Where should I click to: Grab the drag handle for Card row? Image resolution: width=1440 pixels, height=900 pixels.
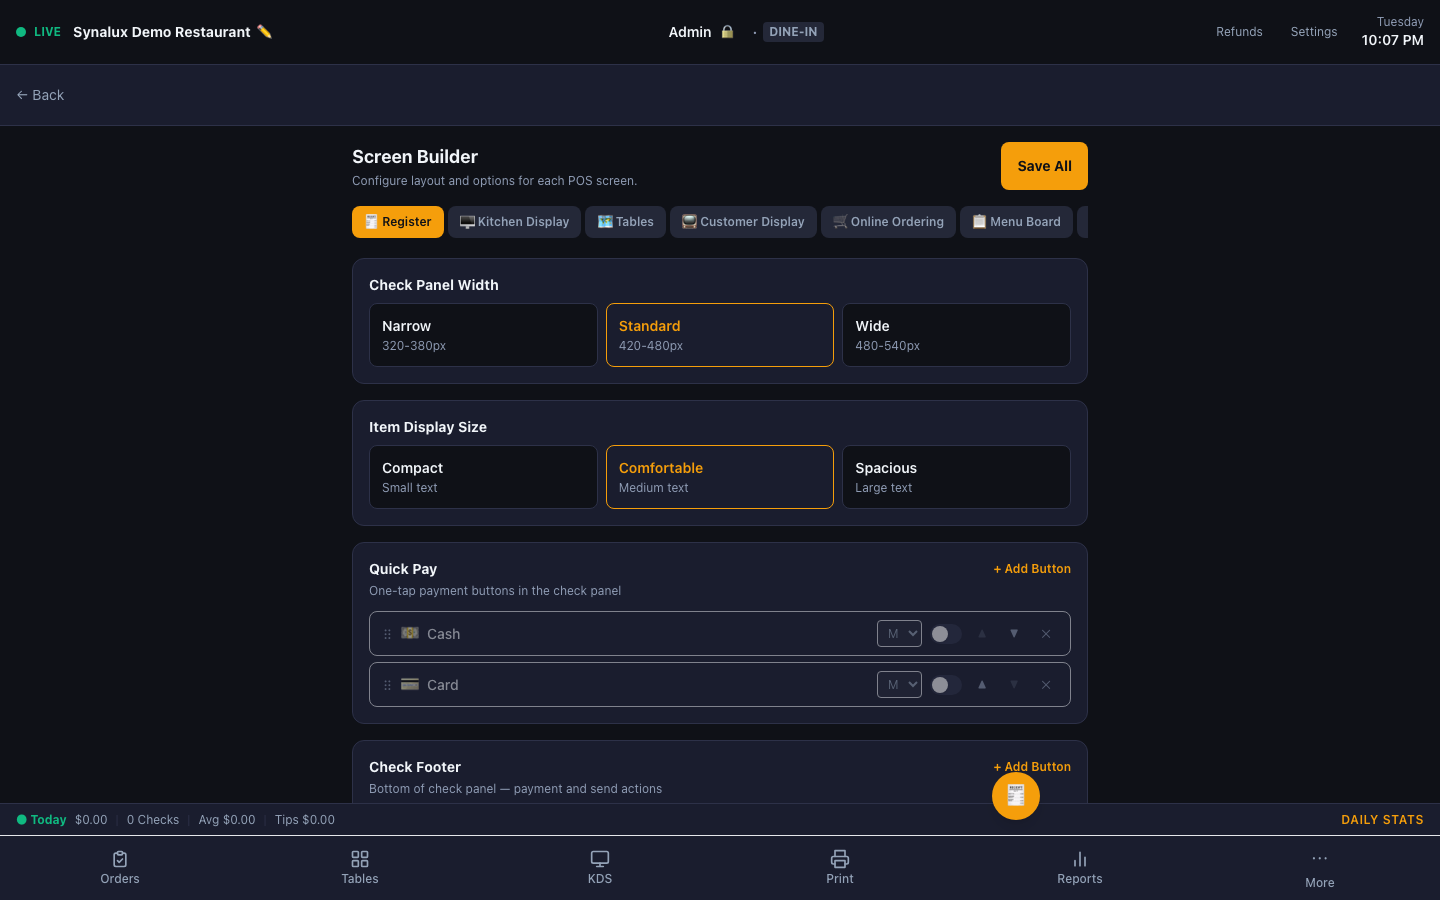388,685
